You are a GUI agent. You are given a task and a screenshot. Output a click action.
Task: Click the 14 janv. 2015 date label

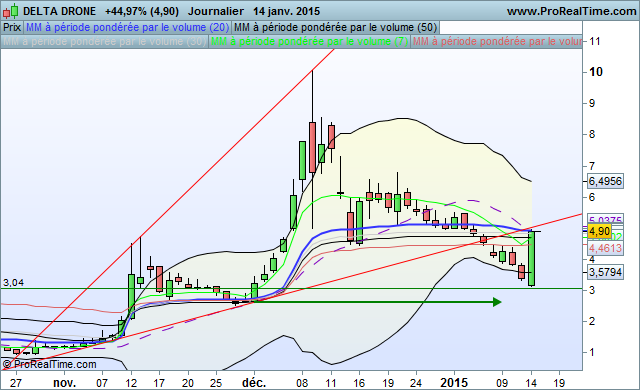(286, 11)
